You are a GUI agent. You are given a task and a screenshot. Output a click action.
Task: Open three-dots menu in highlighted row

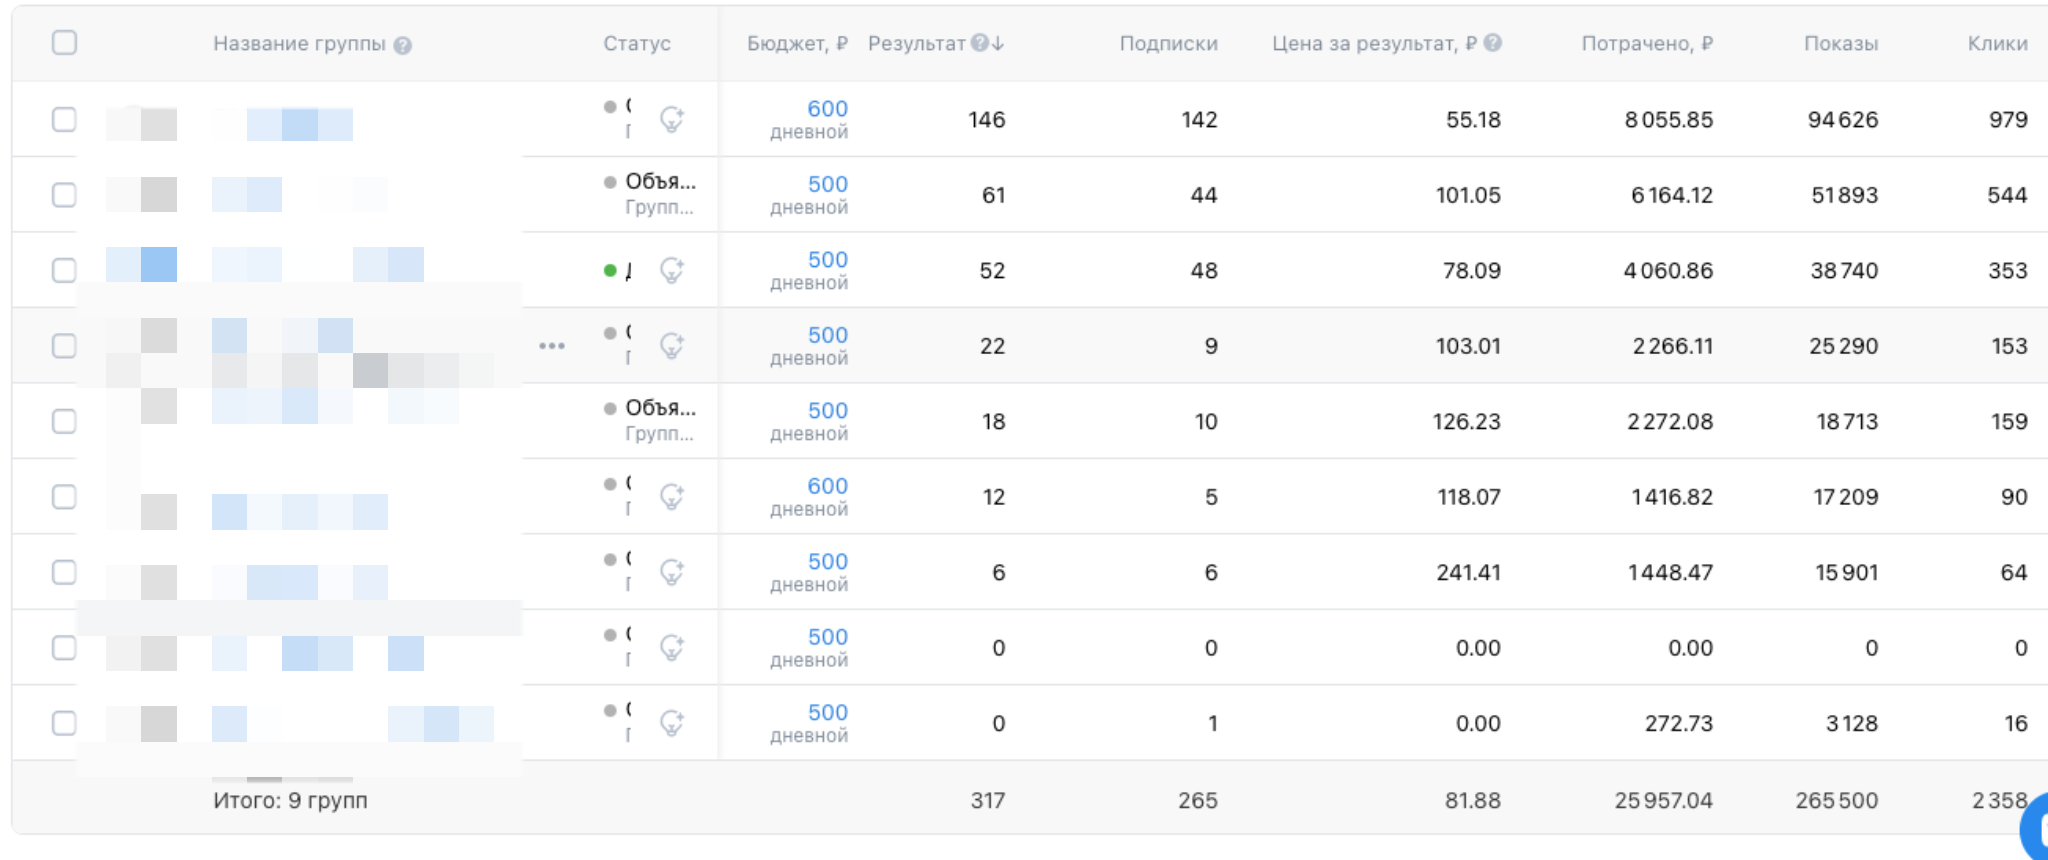pos(552,346)
